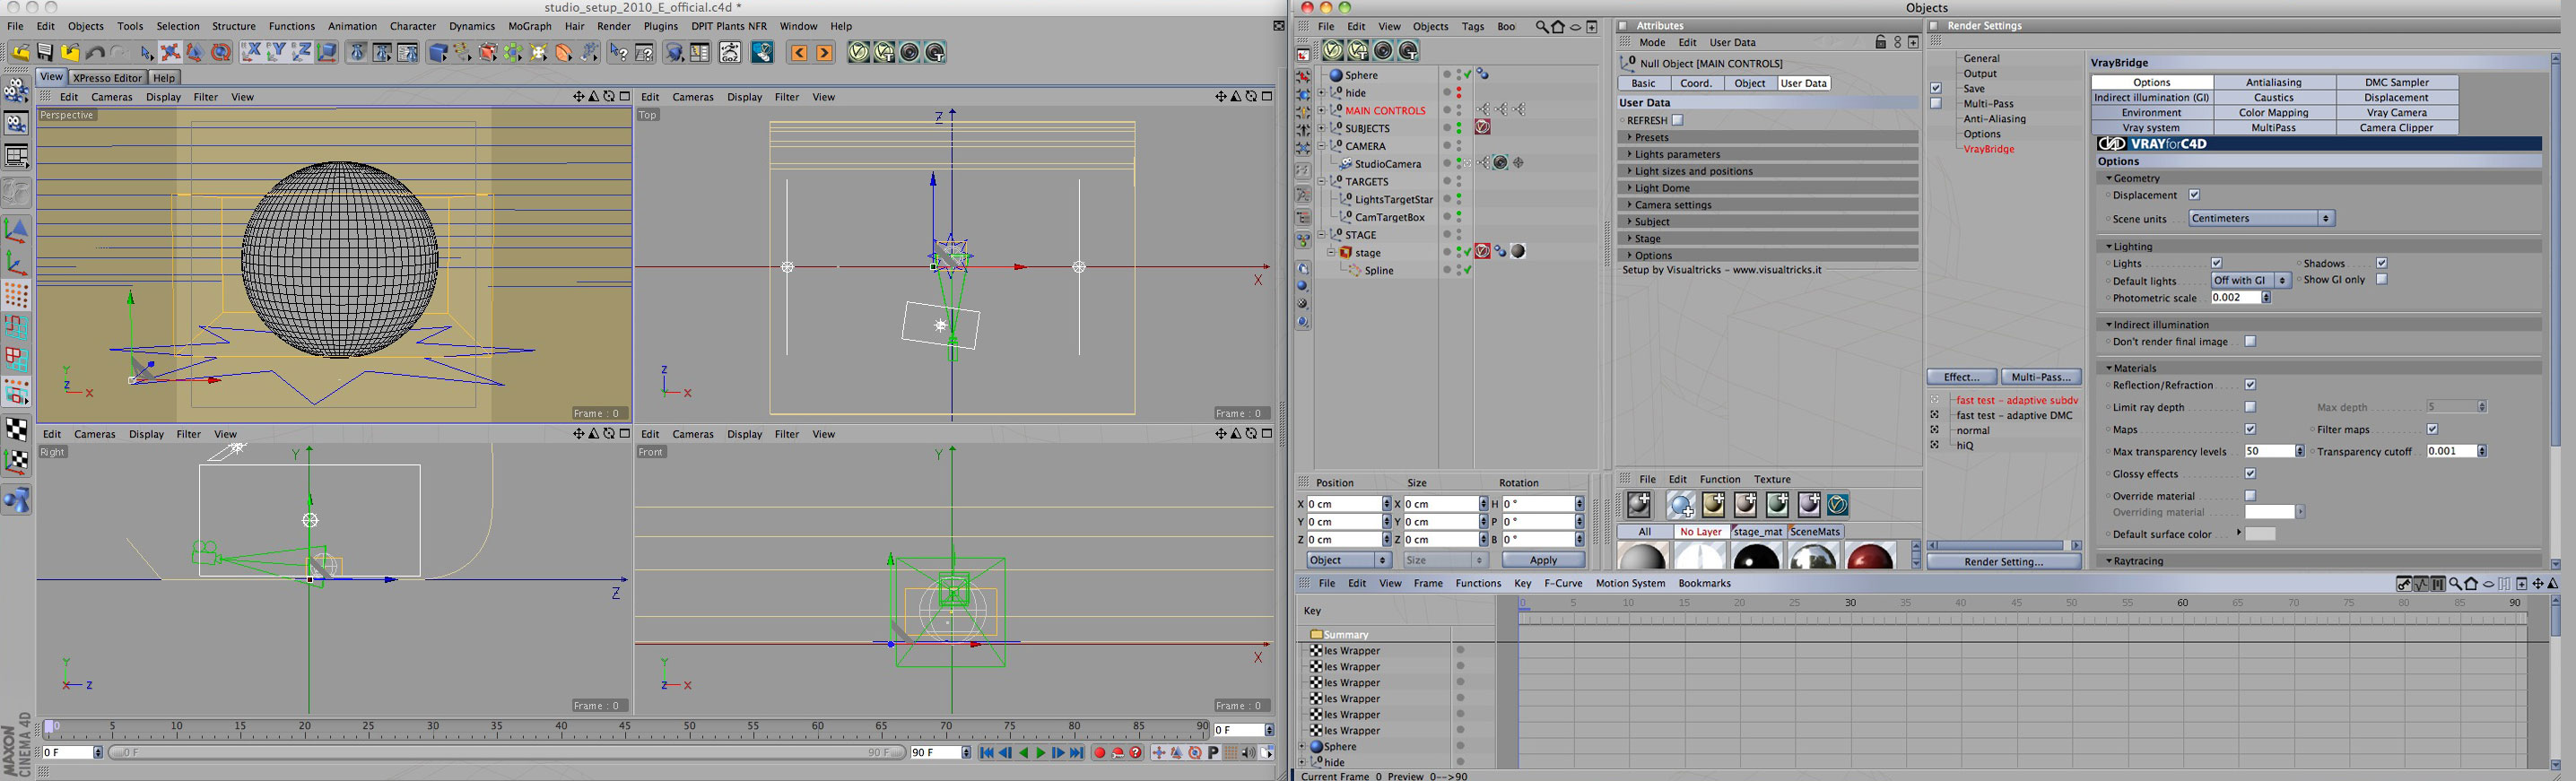Click the Undo arrow in the toolbar
The image size is (2576, 781).
pos(96,53)
